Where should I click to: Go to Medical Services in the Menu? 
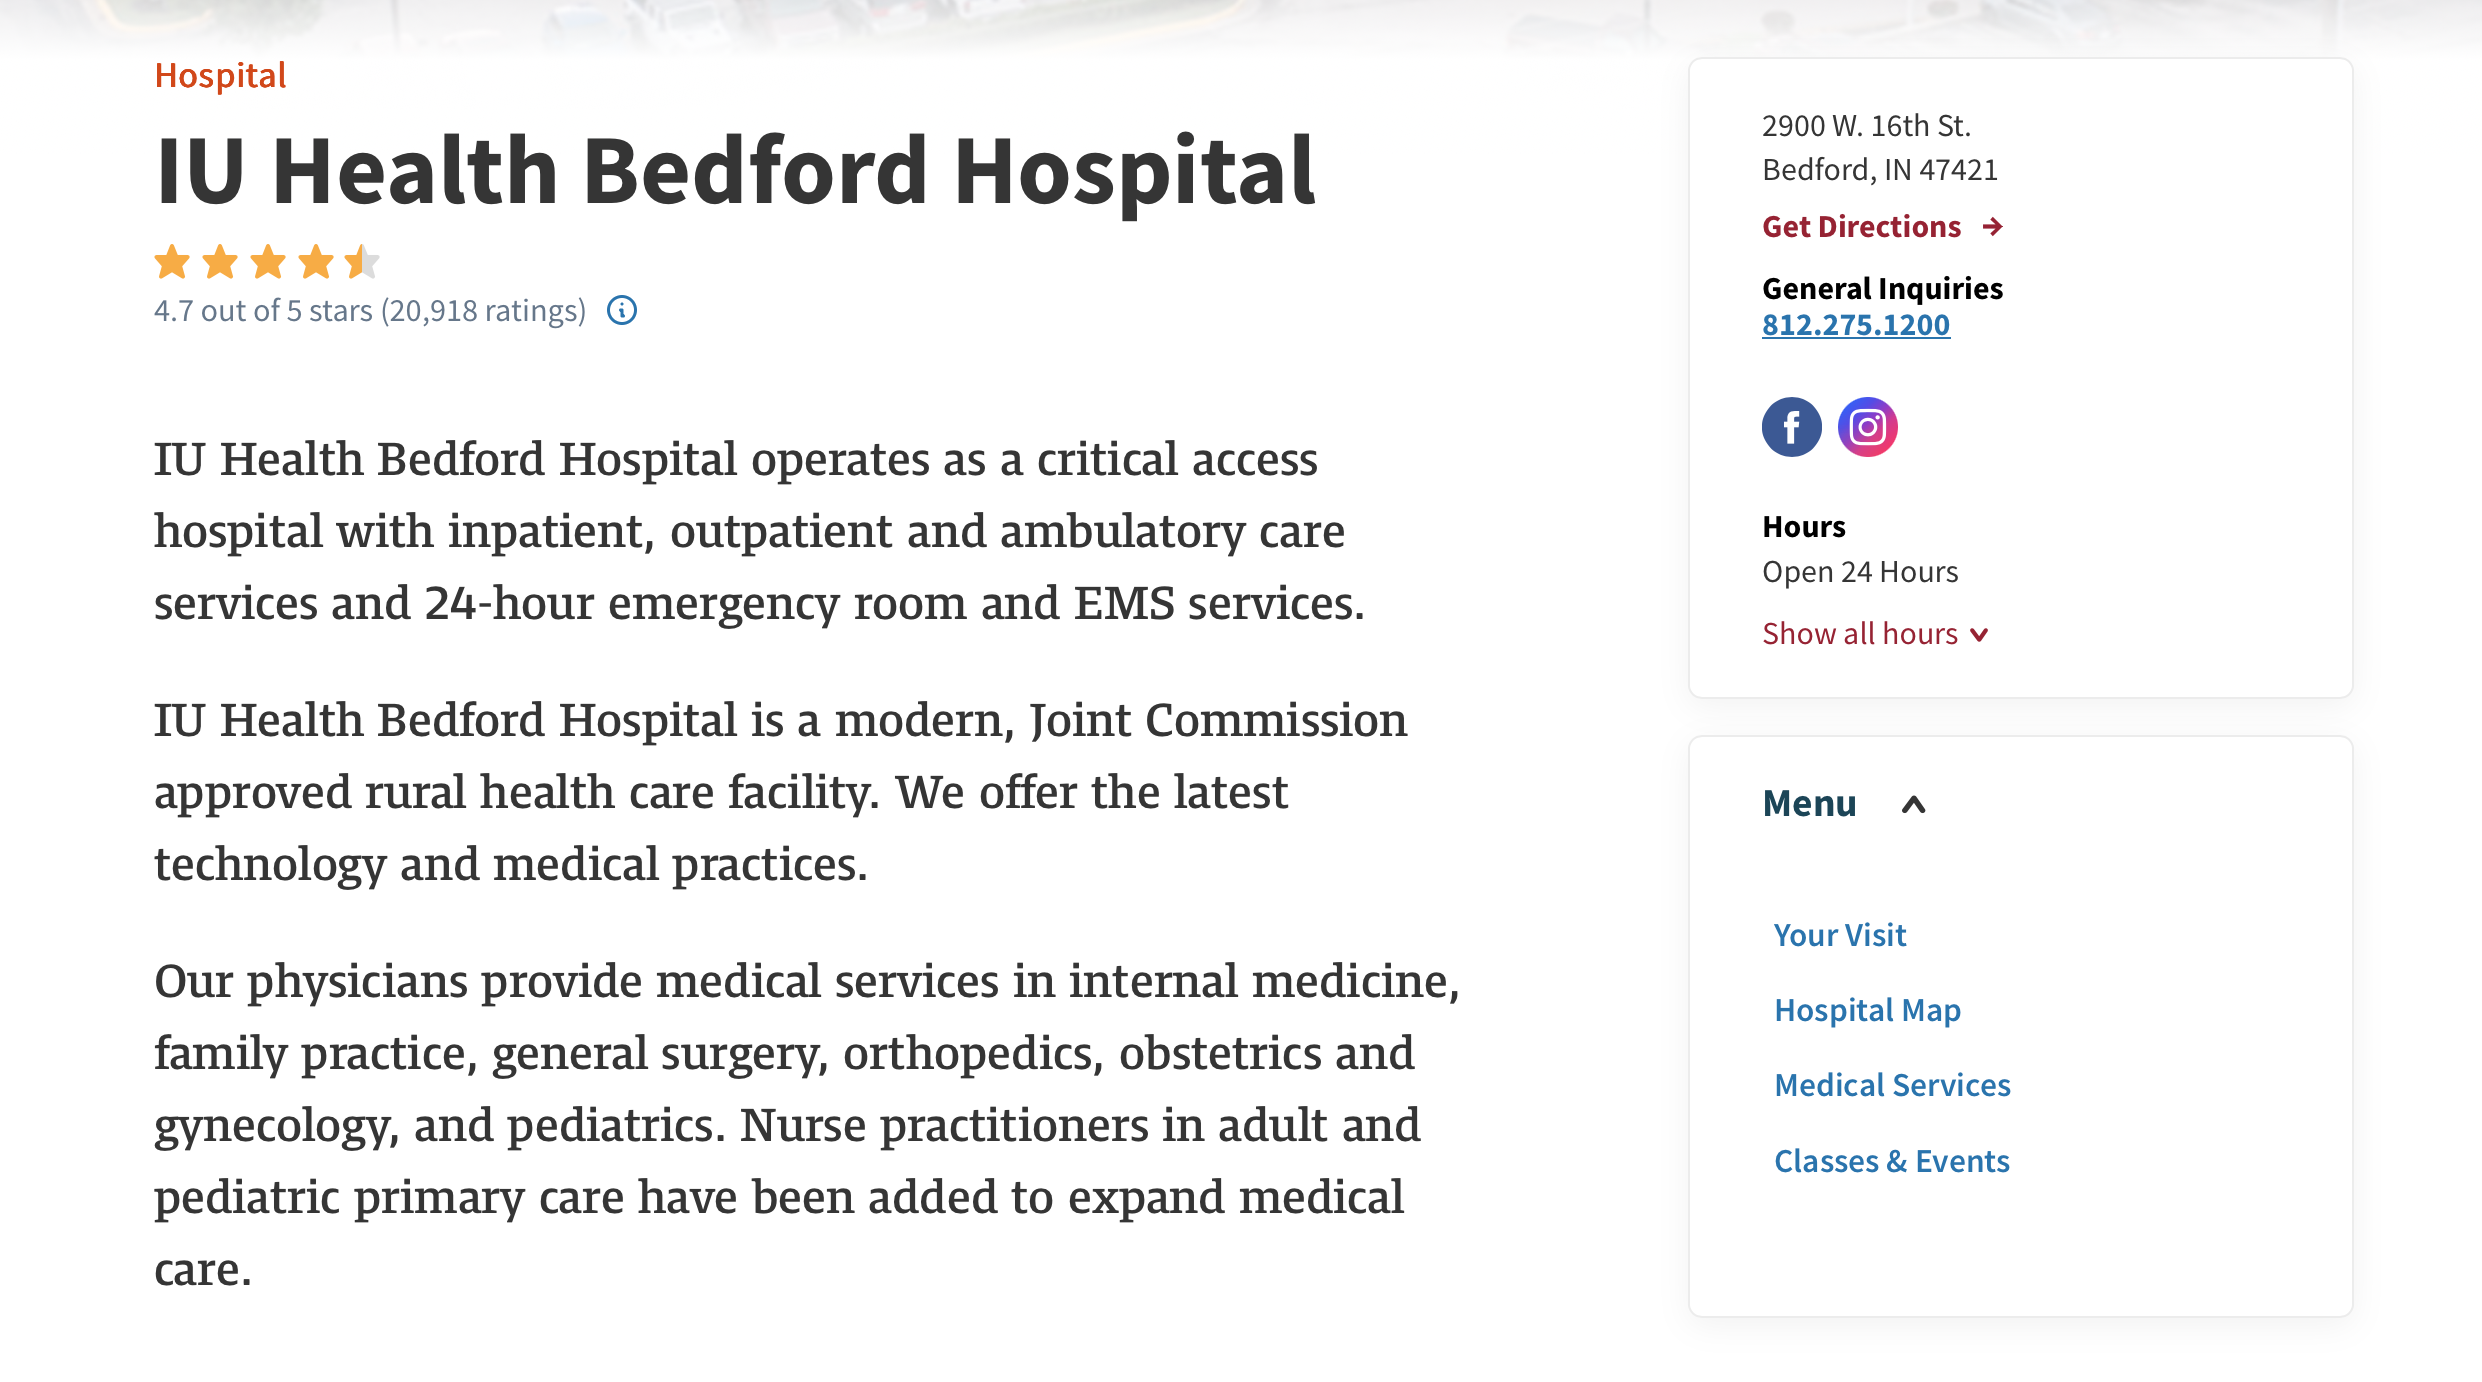(1892, 1085)
